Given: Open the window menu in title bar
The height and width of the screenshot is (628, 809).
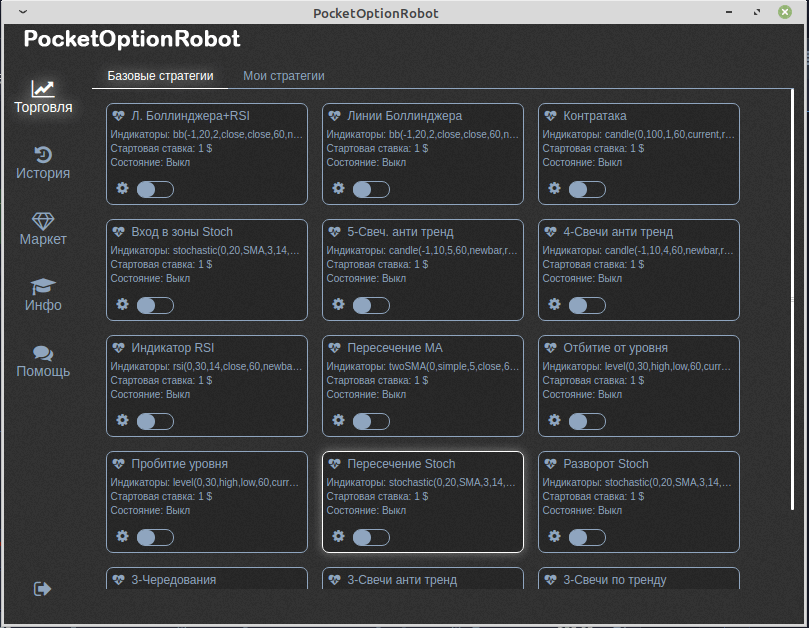Looking at the screenshot, I should (x=23, y=13).
